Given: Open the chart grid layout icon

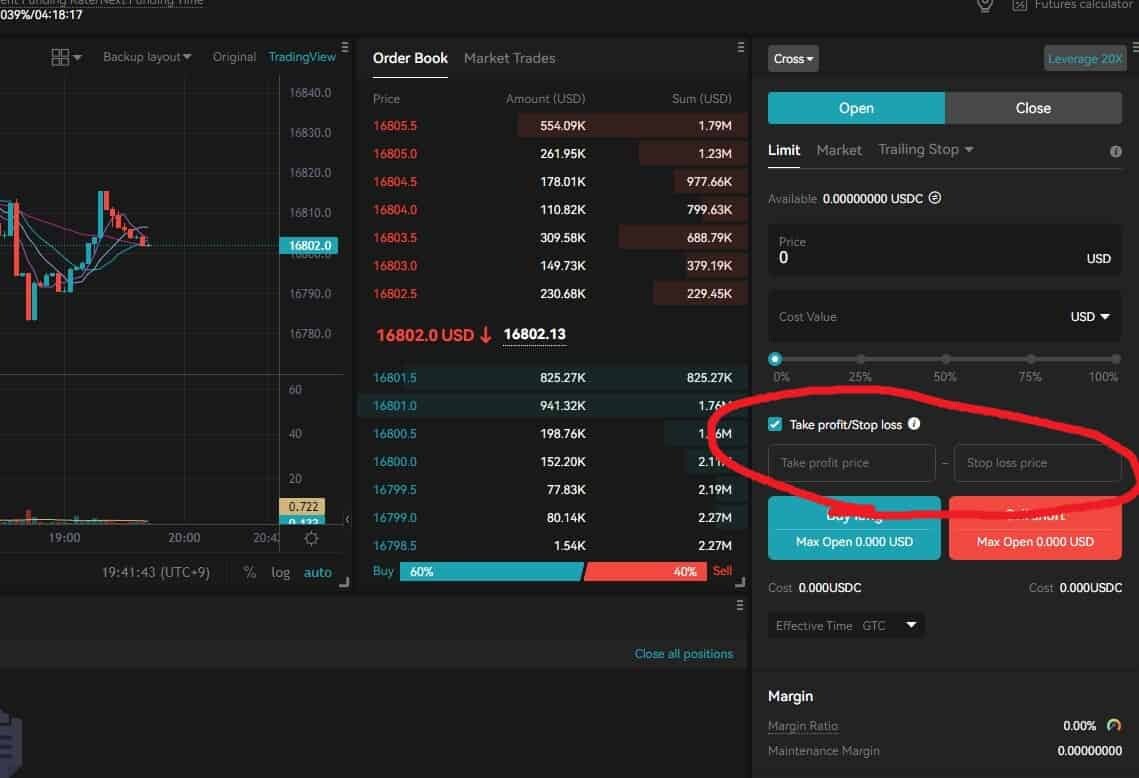Looking at the screenshot, I should coord(61,57).
